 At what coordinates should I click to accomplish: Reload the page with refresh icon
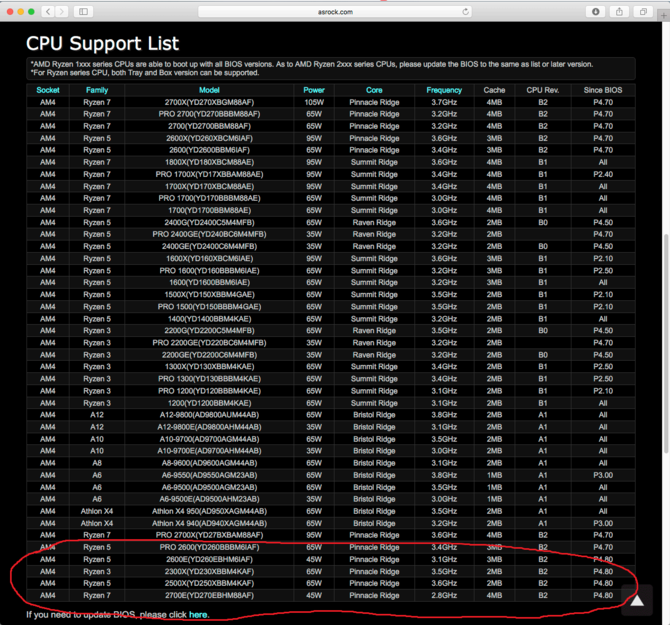466,12
